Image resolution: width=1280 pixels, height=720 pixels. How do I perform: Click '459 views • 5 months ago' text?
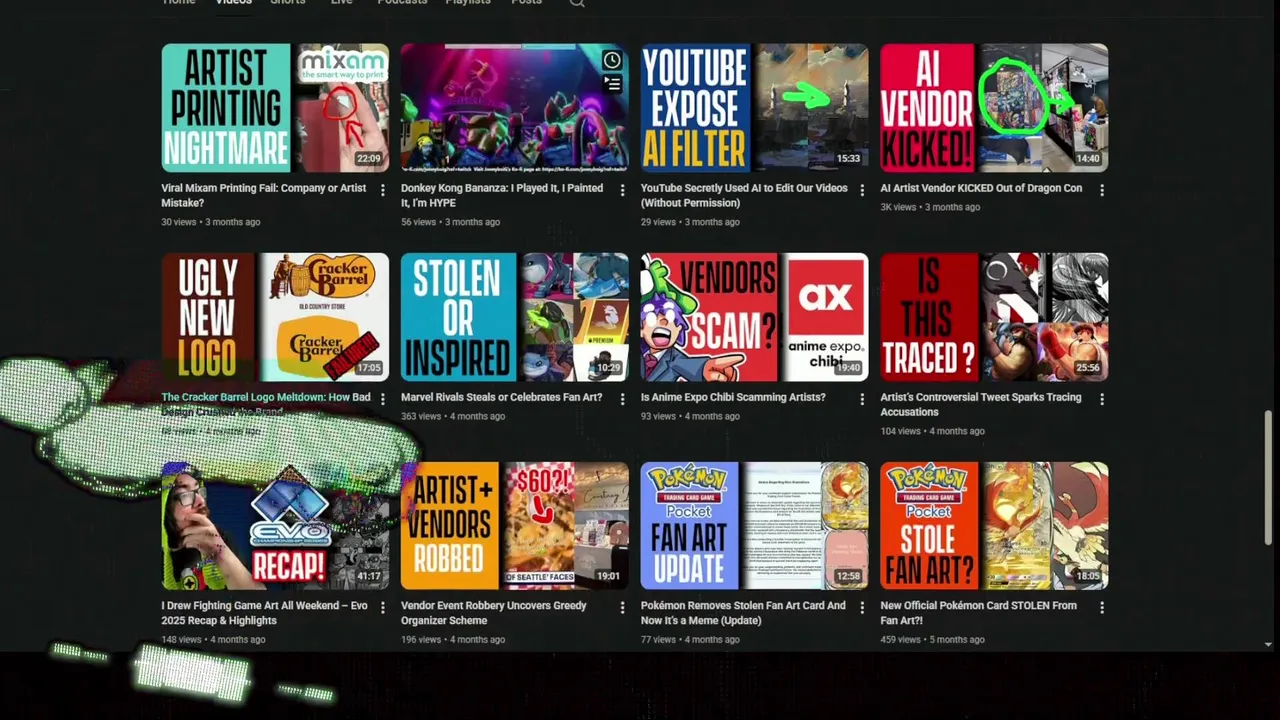[932, 640]
